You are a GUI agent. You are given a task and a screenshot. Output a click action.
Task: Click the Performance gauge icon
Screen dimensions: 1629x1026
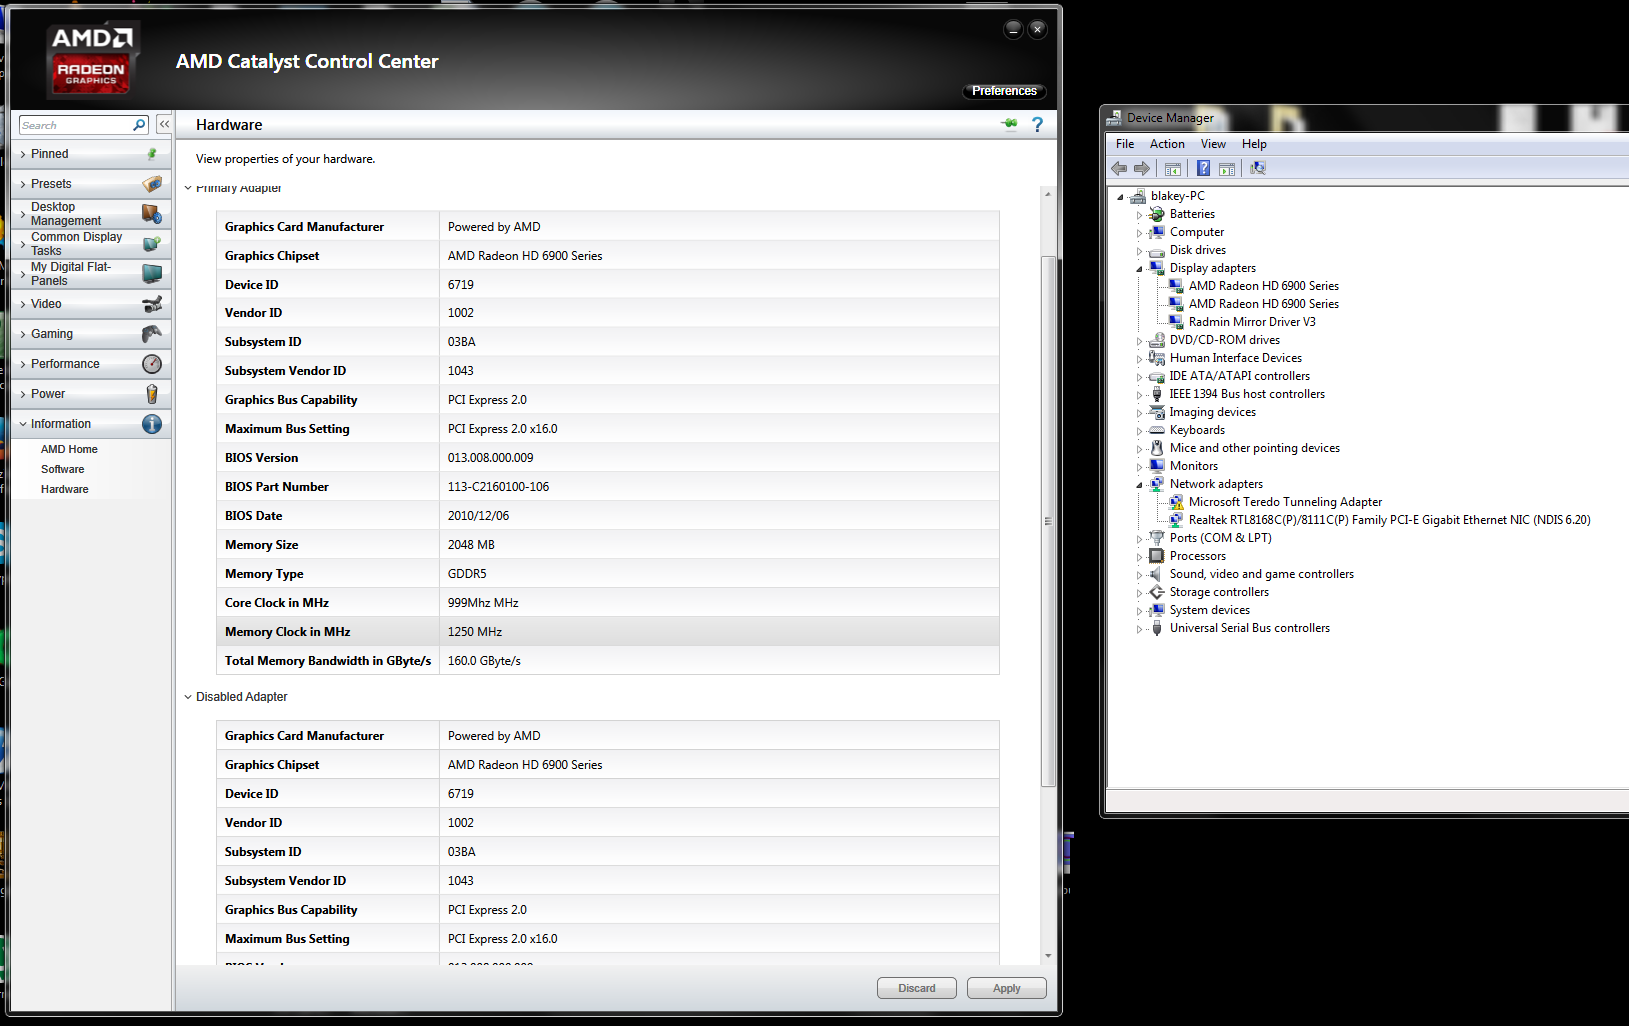pos(152,364)
